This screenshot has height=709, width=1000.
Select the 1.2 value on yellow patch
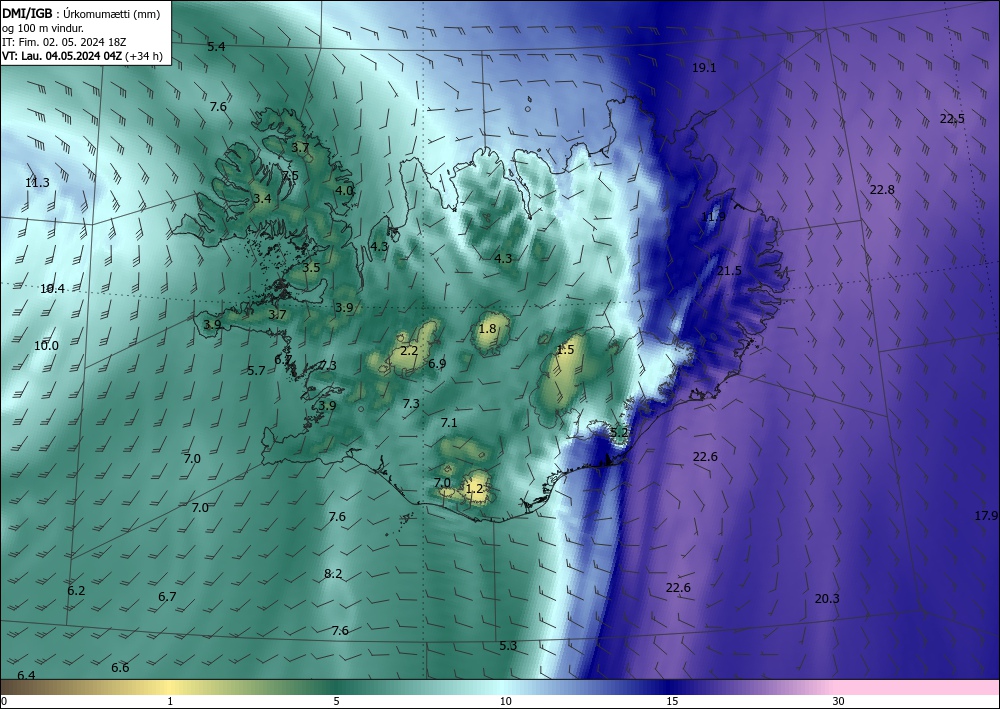[x=474, y=489]
